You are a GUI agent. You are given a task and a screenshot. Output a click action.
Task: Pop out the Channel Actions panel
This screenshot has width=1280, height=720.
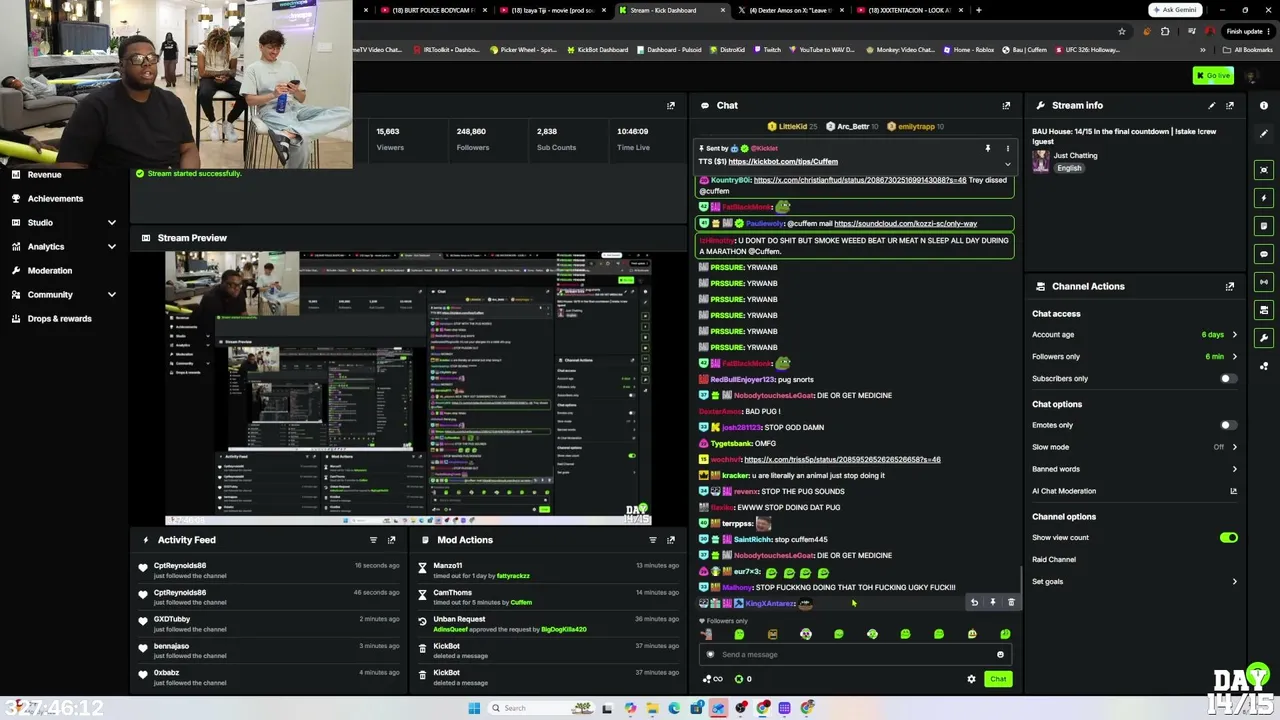tap(1230, 286)
